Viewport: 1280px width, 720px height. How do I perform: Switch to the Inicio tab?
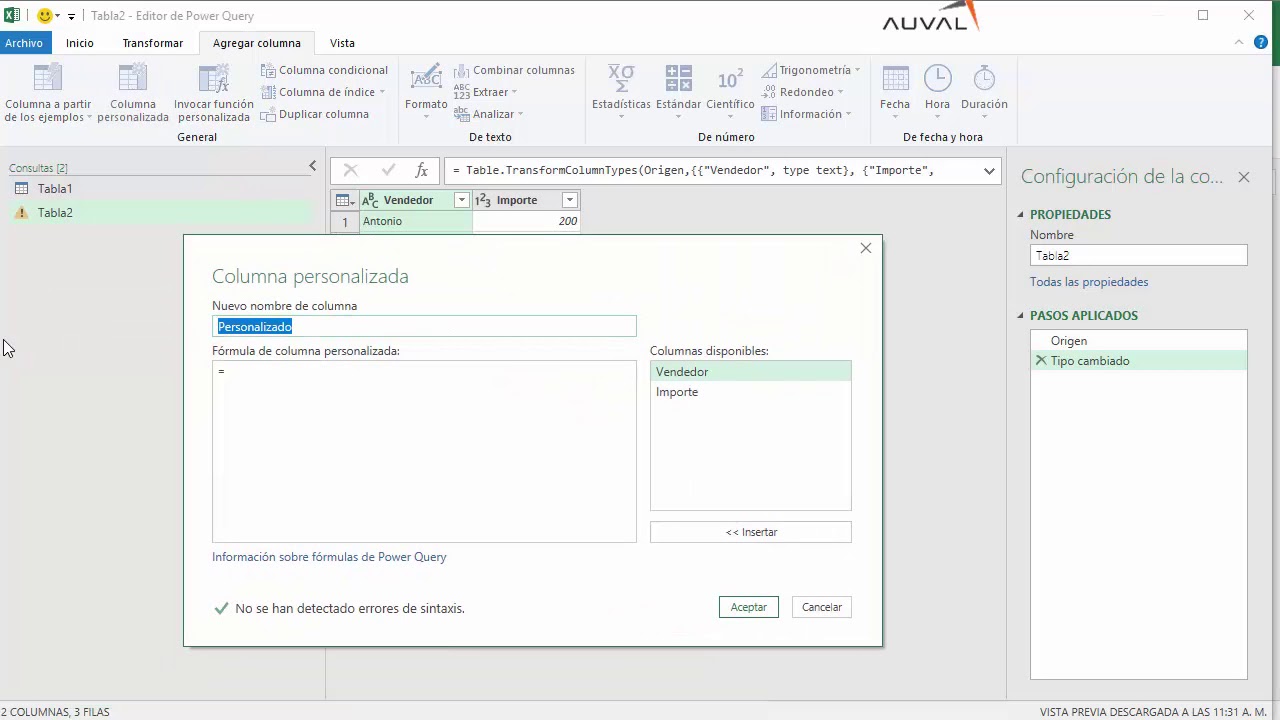click(x=80, y=43)
